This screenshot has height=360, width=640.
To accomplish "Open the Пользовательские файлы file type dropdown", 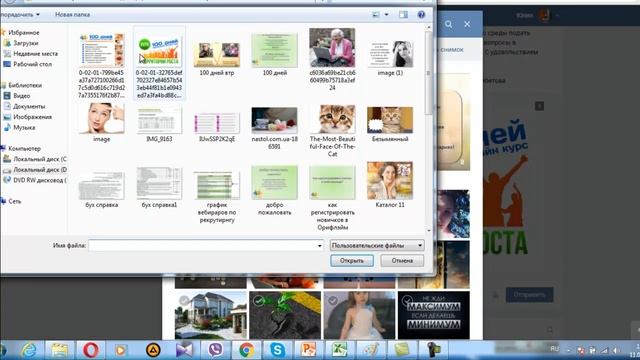I will [377, 245].
